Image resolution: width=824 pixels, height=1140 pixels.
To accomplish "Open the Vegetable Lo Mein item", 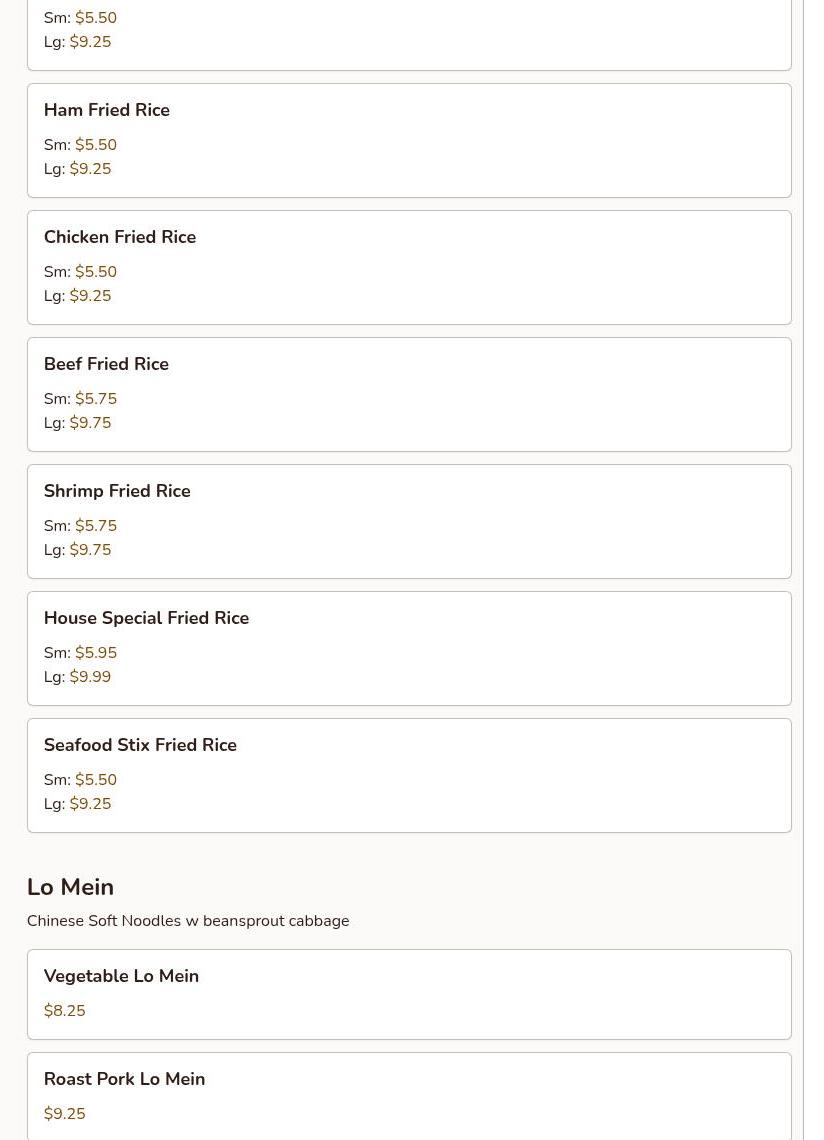I will click(x=121, y=976).
